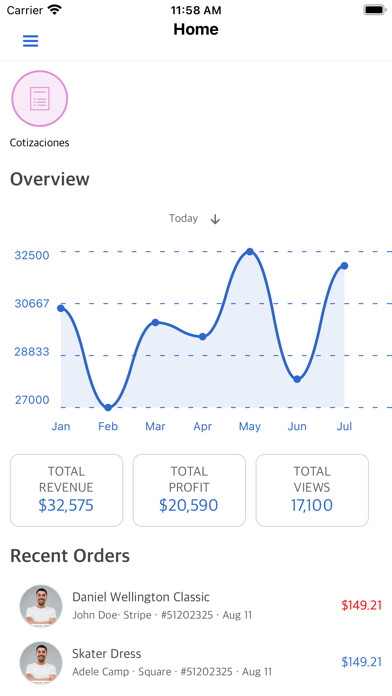Viewport: 392px width, 696px height.
Task: Tap the Cotizaciones label
Action: 40,143
